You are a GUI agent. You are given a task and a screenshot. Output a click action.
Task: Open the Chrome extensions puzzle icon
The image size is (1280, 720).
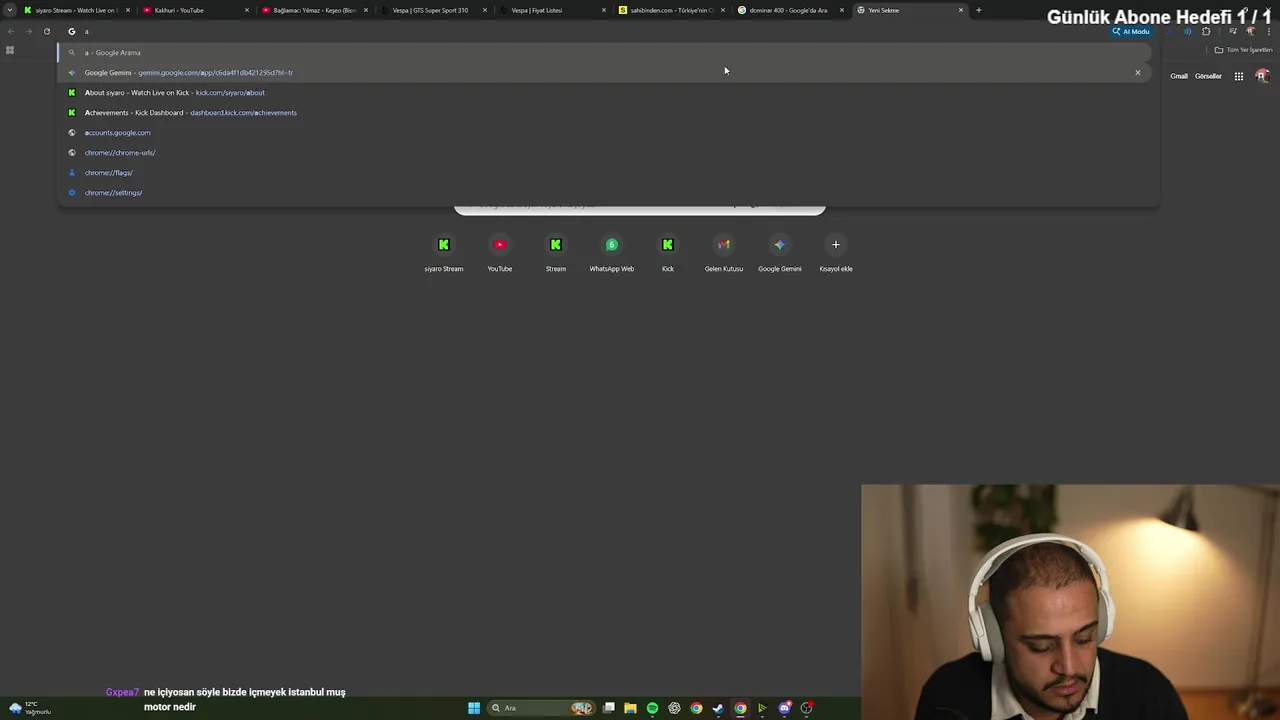(1206, 31)
